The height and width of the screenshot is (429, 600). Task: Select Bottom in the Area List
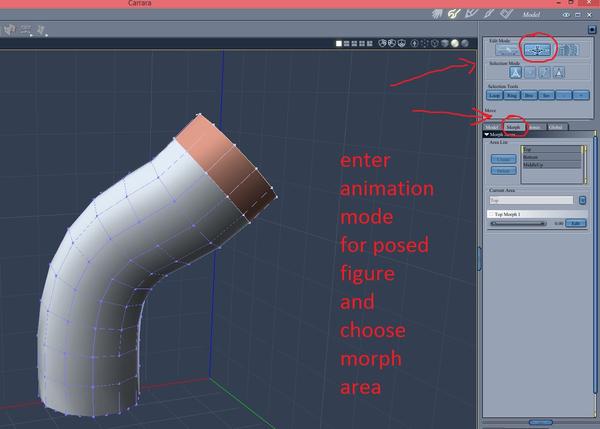click(x=551, y=157)
